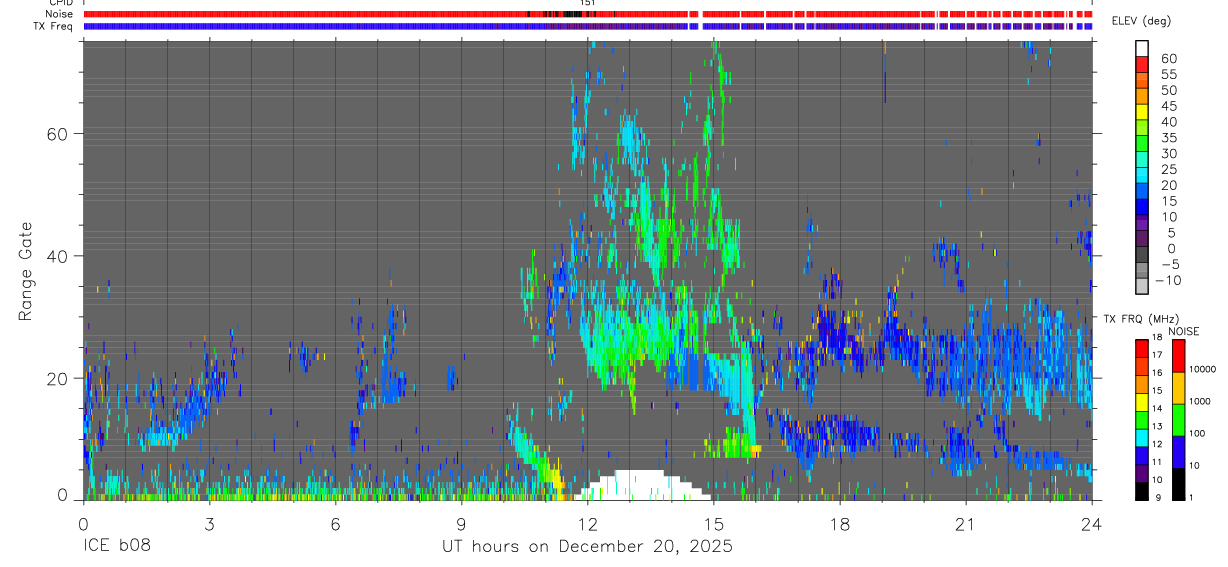Click the x-axis tick label '24'
Screen dimensions: 1228x567
tap(1092, 524)
